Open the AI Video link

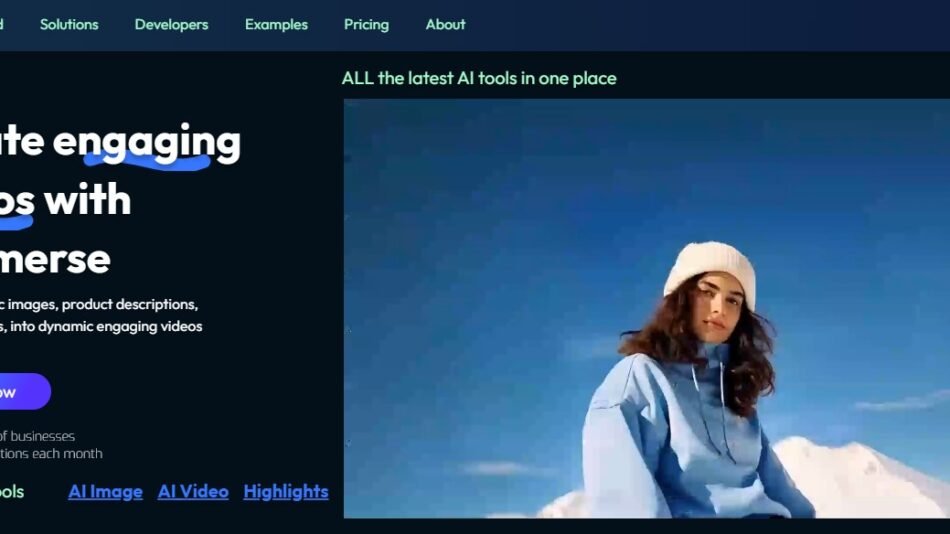point(193,491)
